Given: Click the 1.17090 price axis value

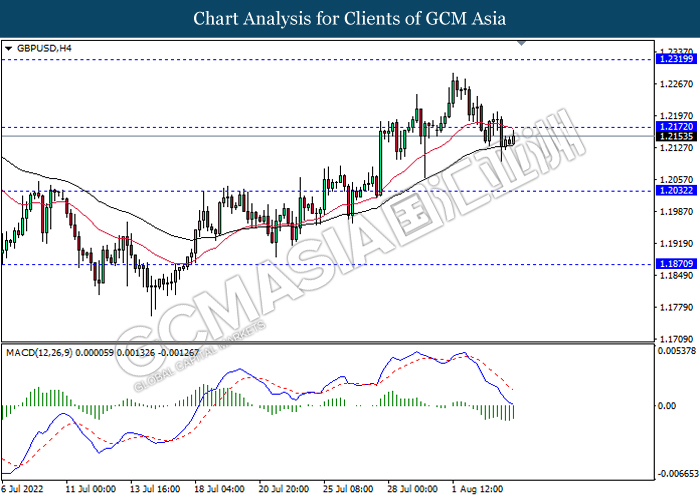Looking at the screenshot, I should pos(677,339).
